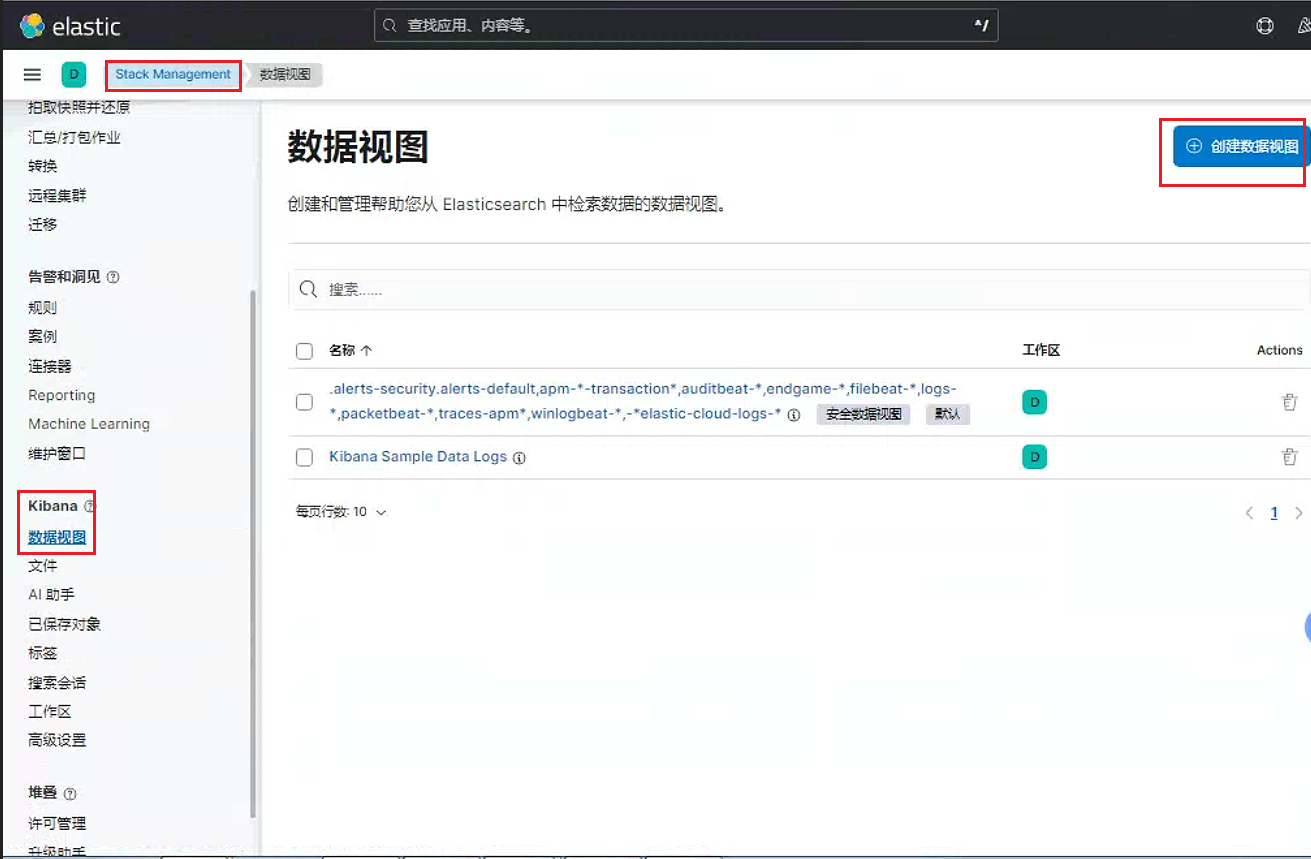This screenshot has width=1311, height=859.
Task: Click the Elastic logo
Action: pos(70,25)
